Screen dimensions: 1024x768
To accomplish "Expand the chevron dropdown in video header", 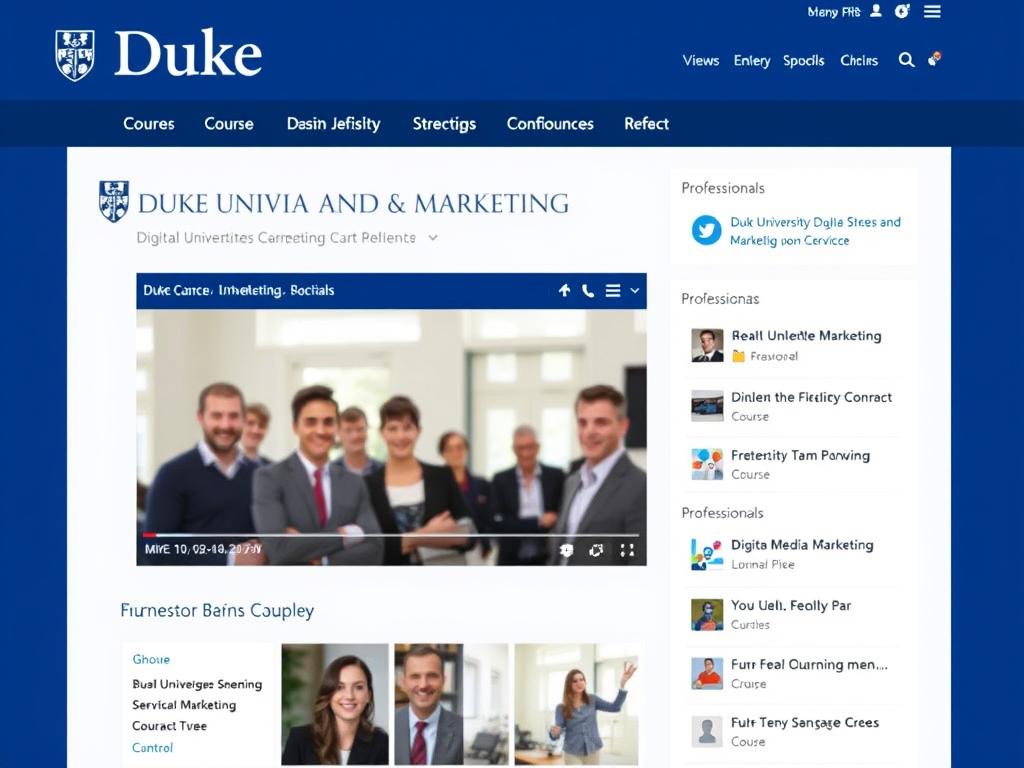I will (x=635, y=291).
